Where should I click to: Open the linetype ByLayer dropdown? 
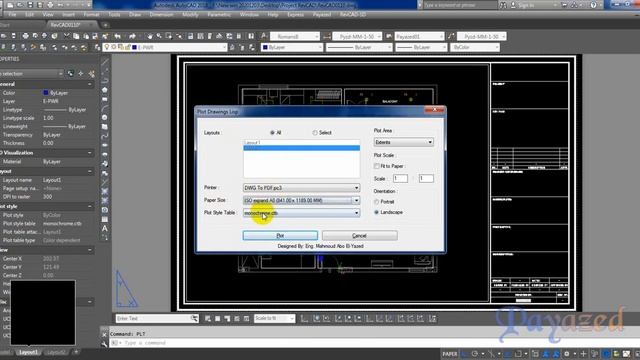[x=359, y=47]
